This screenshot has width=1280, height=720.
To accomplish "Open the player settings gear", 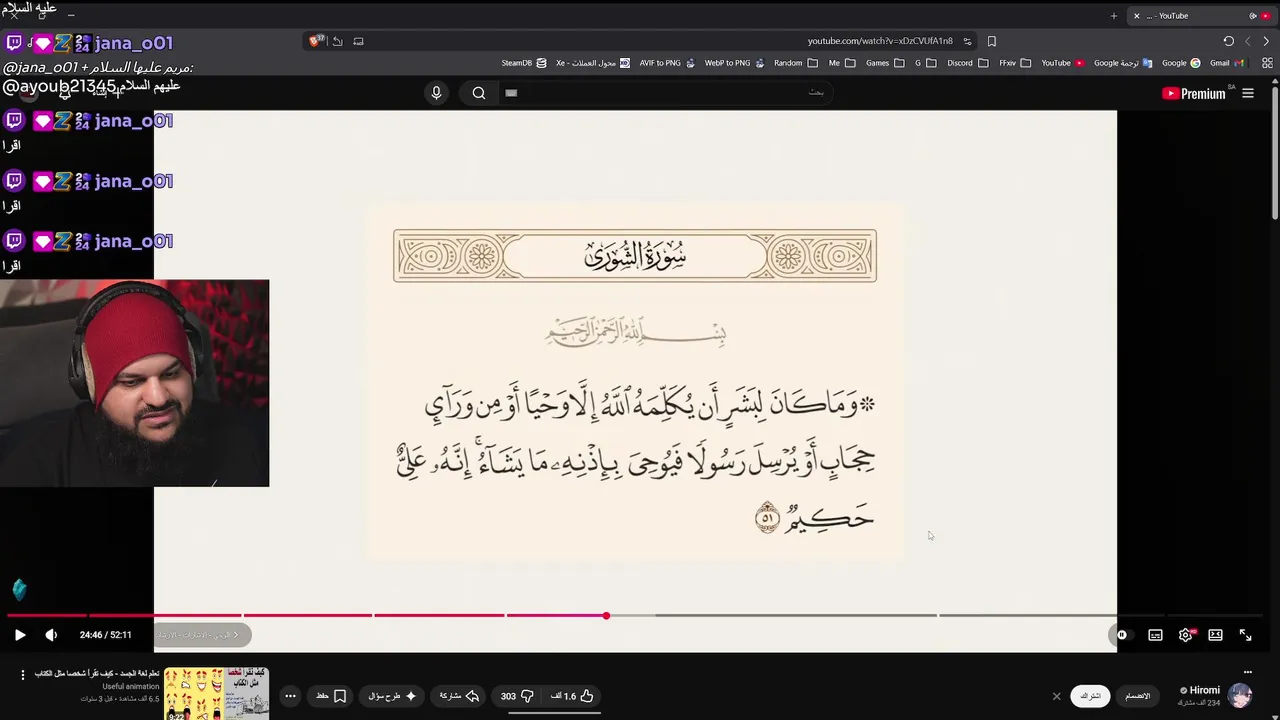I will [x=1185, y=635].
